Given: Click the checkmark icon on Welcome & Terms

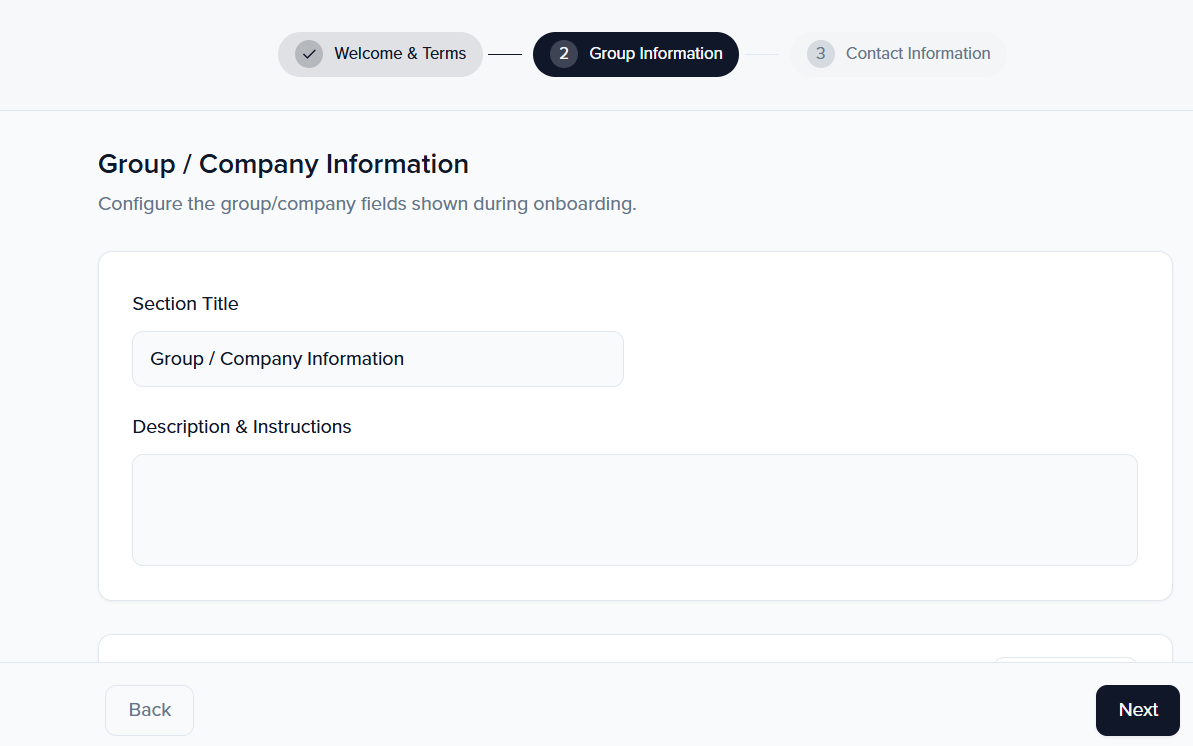Looking at the screenshot, I should [309, 54].
